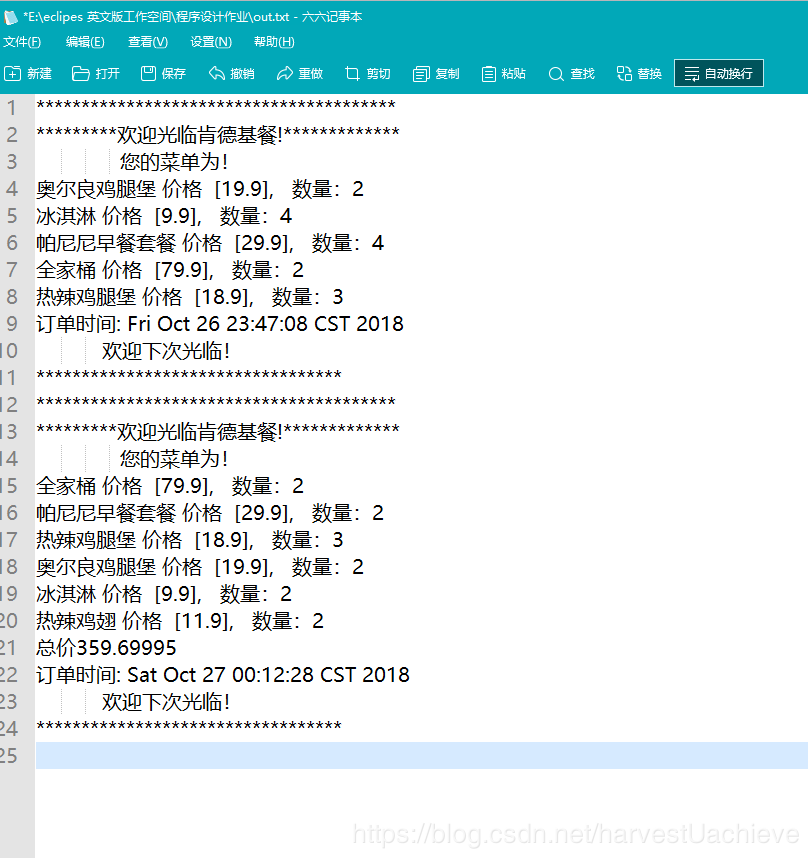This screenshot has height=858, width=808.
Task: Click '欢迎下次光临!' on line 10
Action: [165, 351]
